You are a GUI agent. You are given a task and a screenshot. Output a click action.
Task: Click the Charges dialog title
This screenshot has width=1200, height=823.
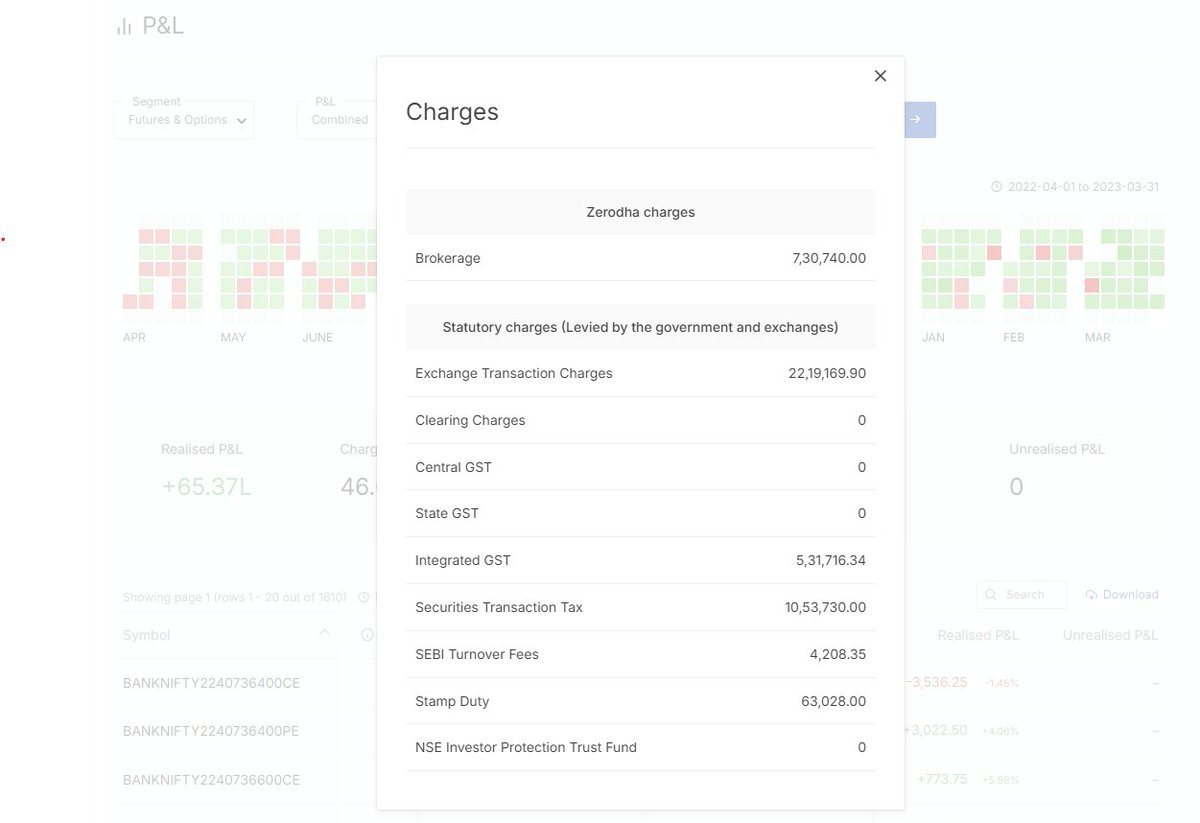pyautogui.click(x=452, y=111)
